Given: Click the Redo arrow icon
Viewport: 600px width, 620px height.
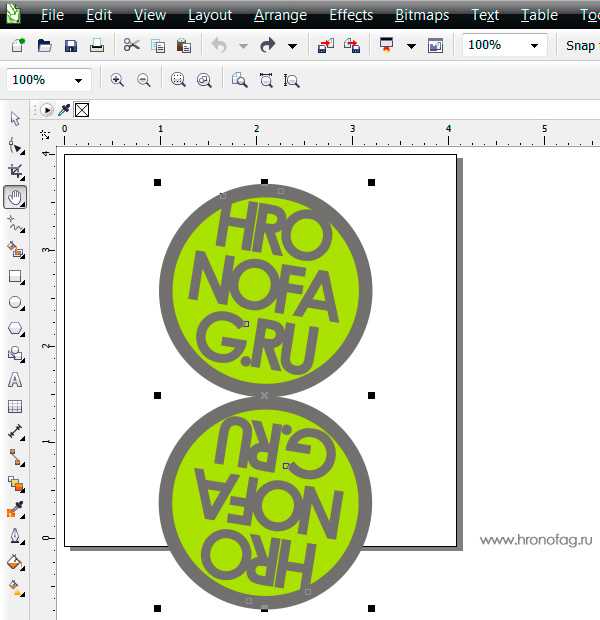Looking at the screenshot, I should click(268, 45).
